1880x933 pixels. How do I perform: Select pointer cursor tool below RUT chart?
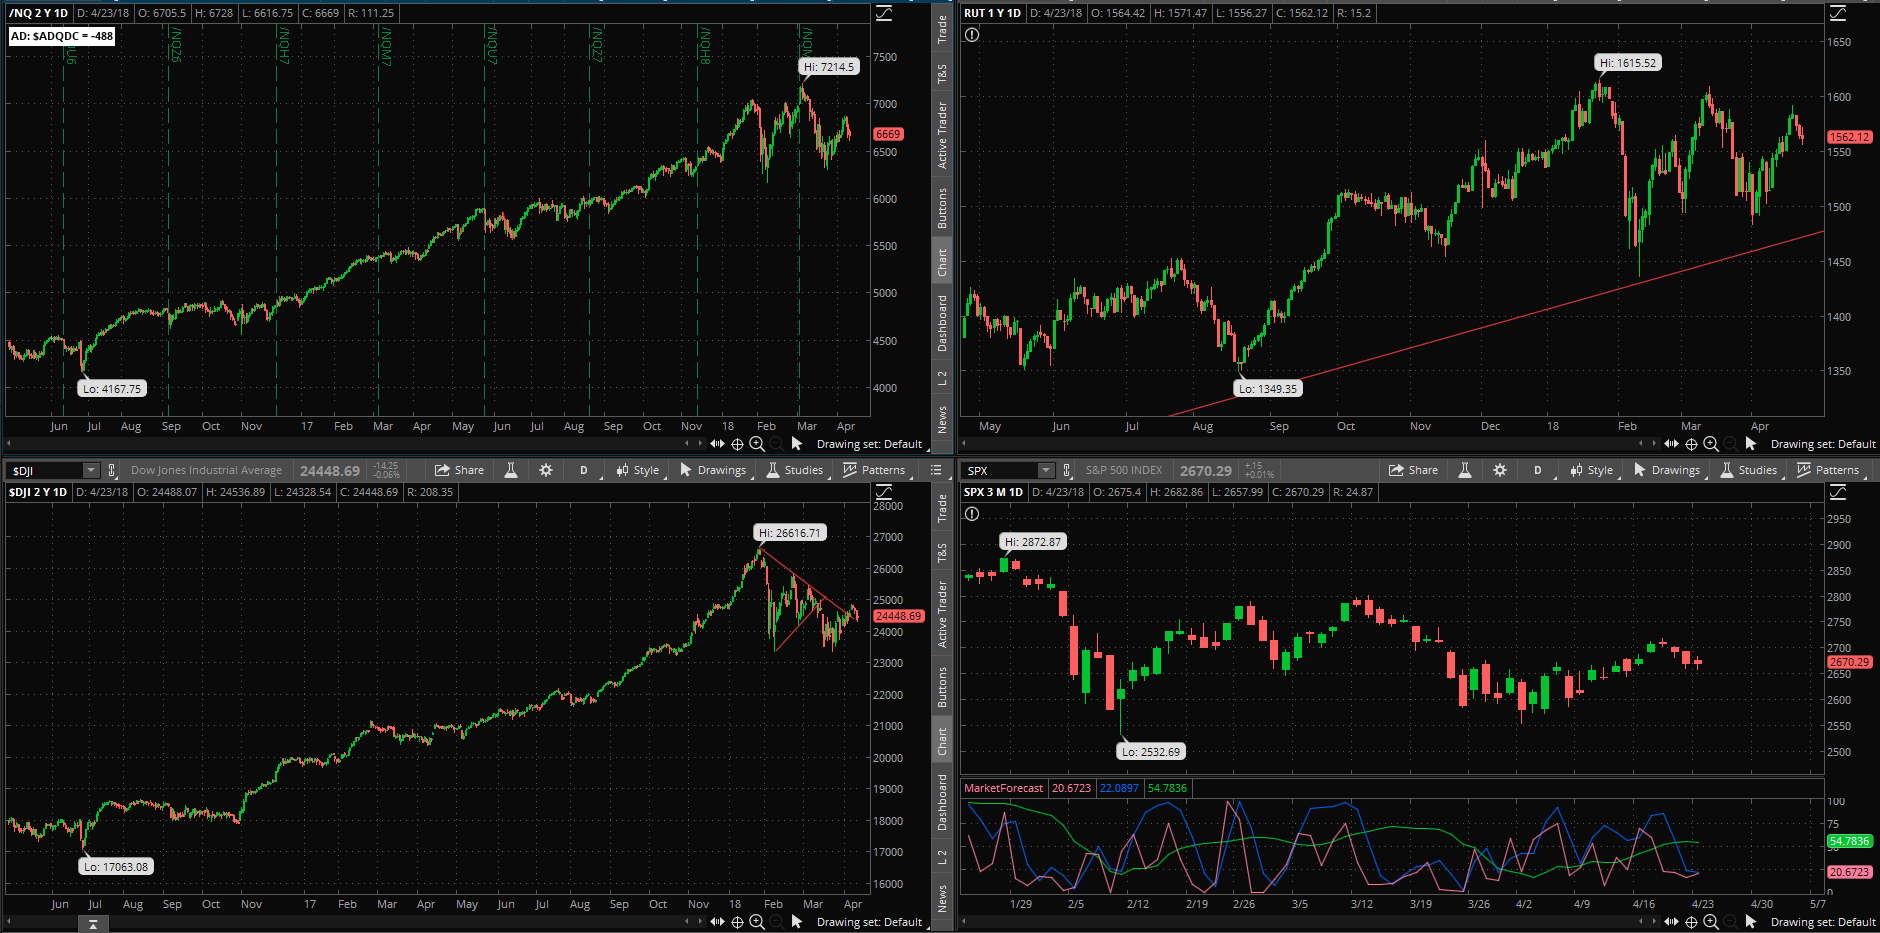1751,444
